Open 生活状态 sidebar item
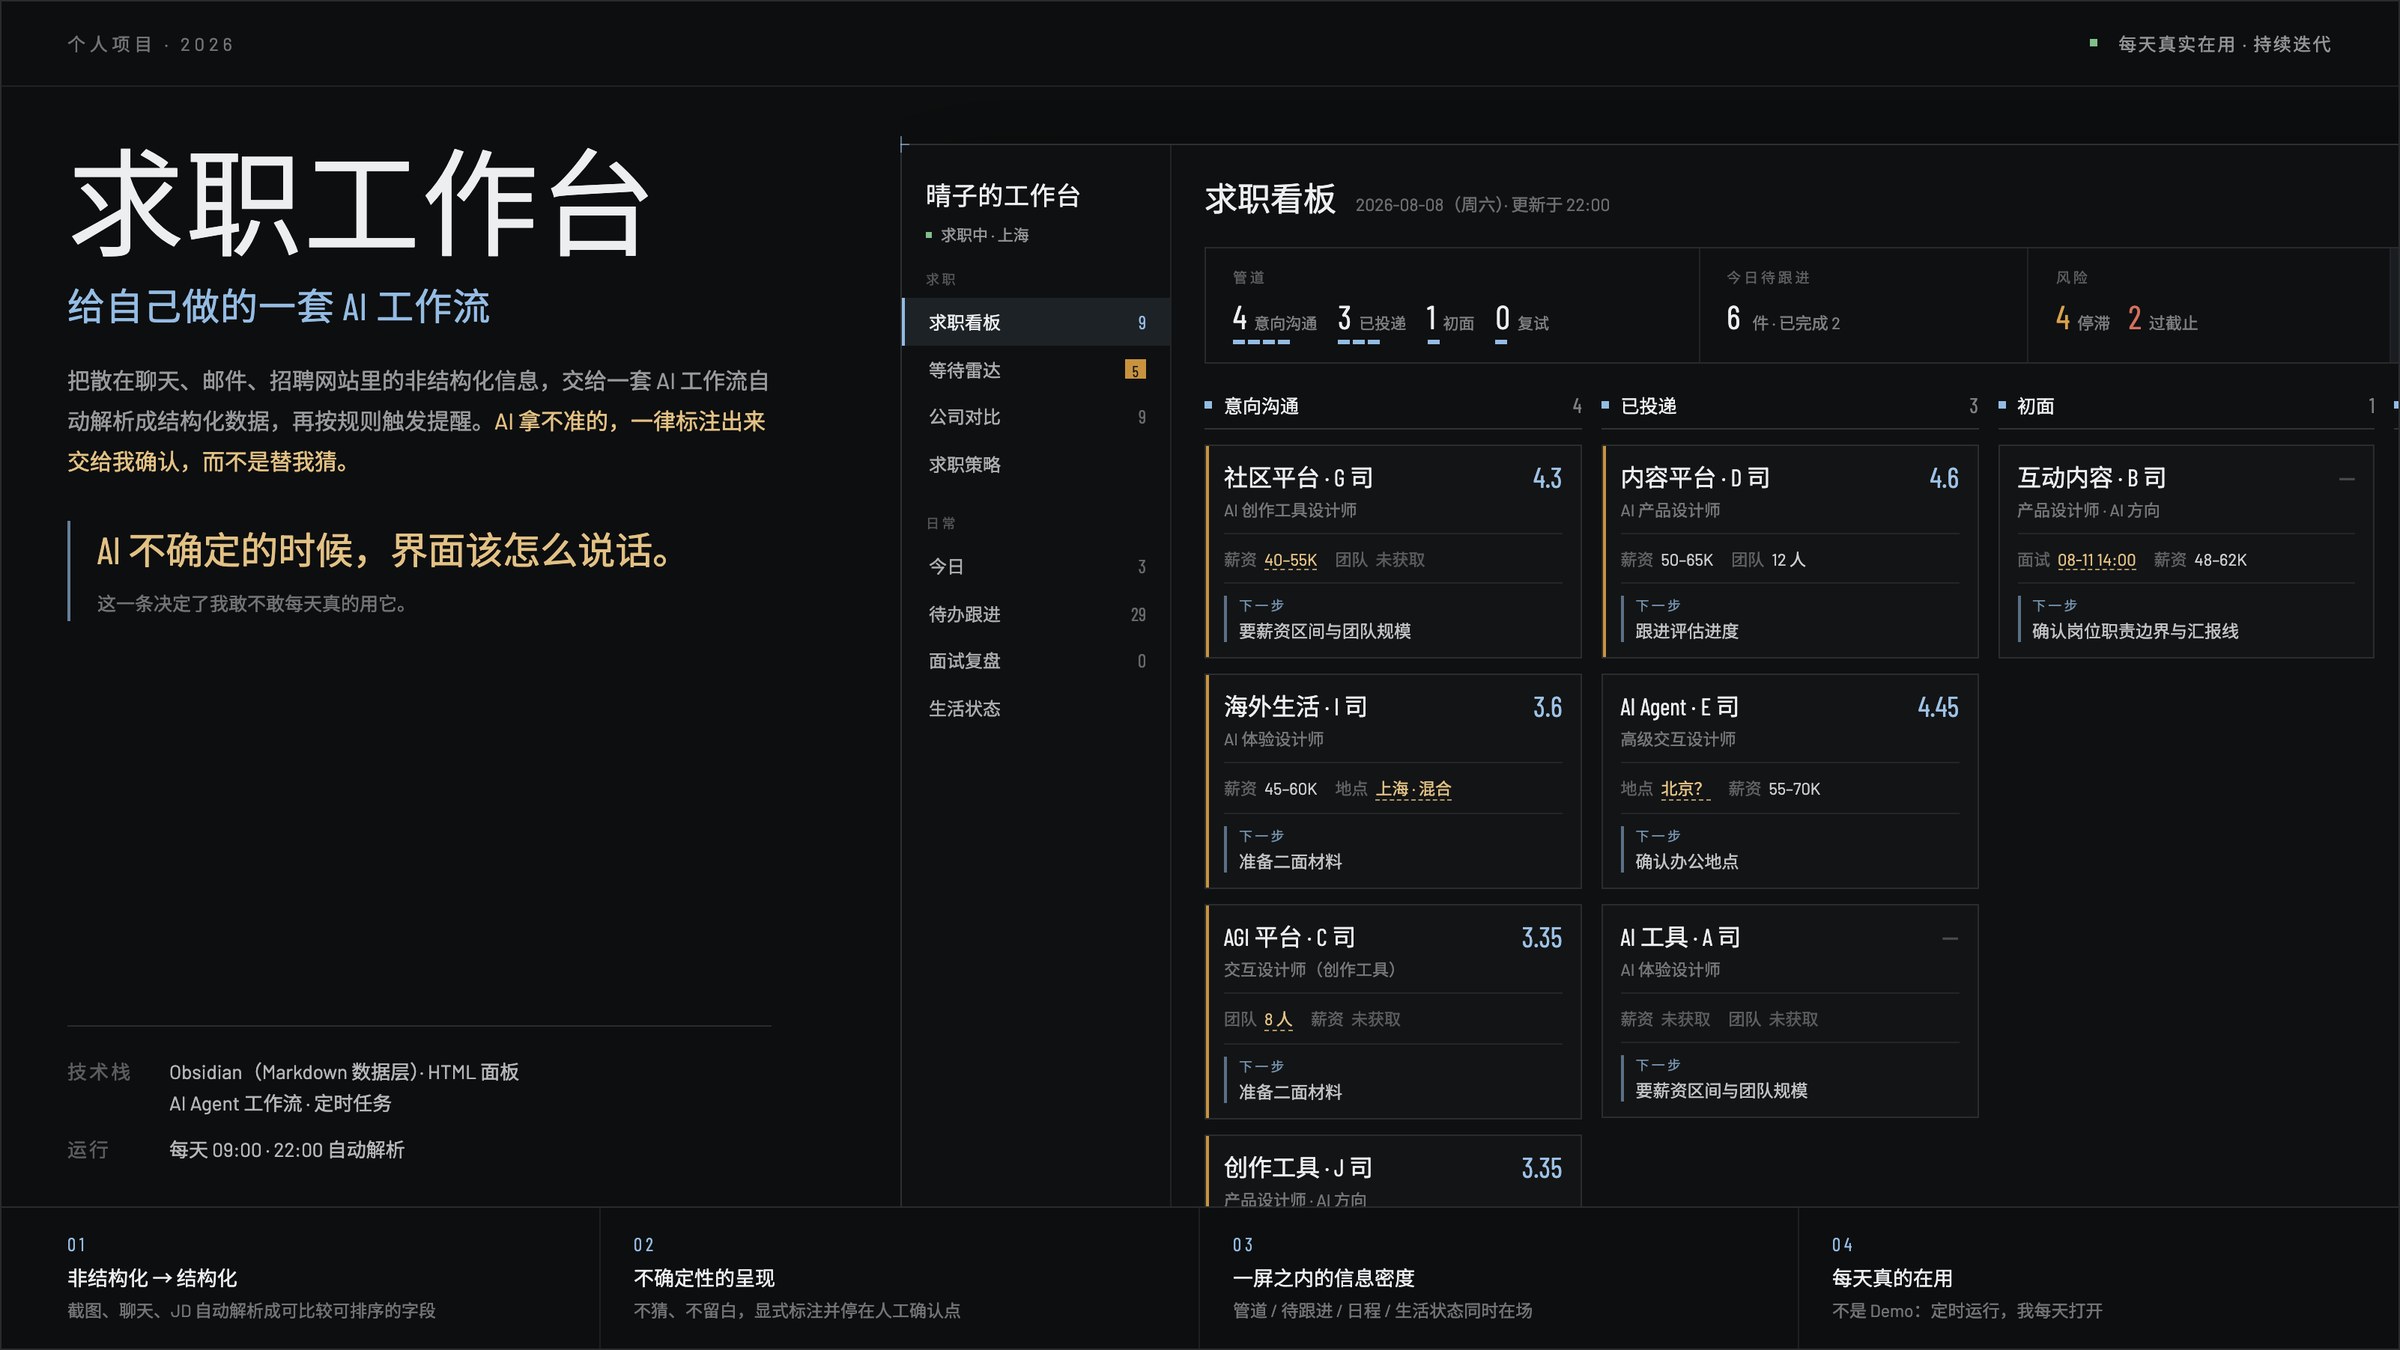2400x1350 pixels. coord(1036,708)
